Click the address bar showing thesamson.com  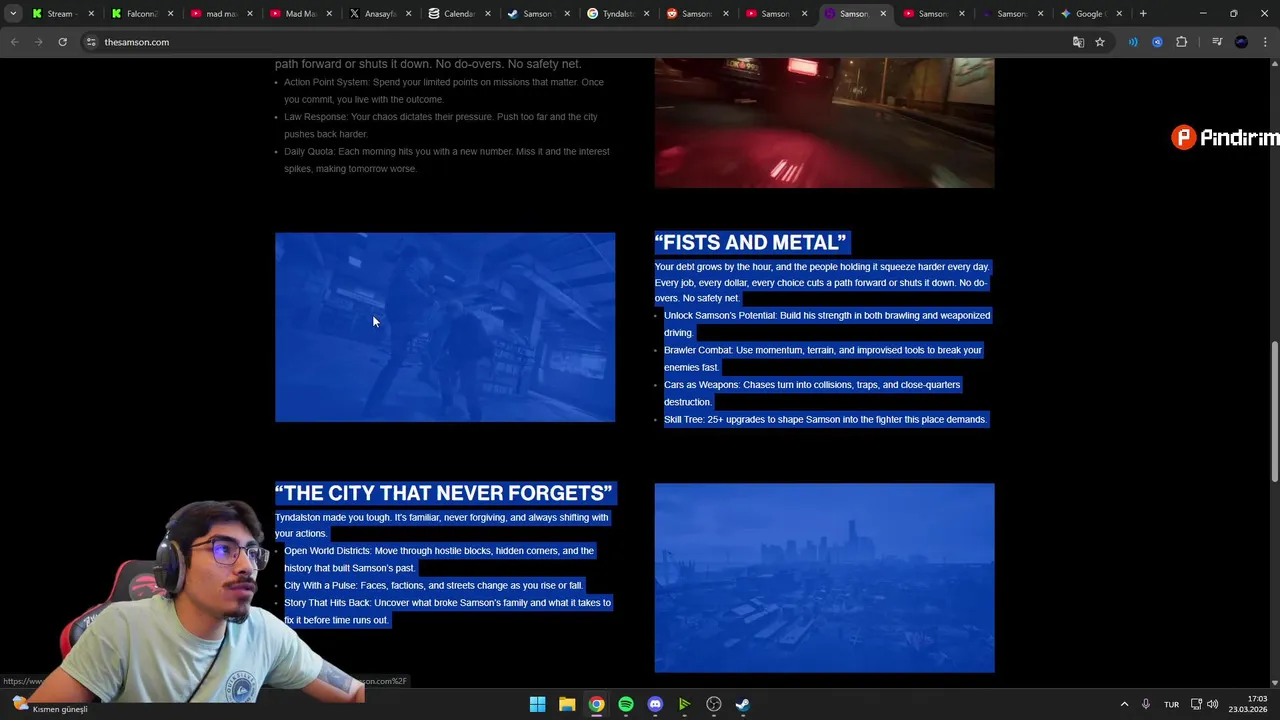(x=580, y=42)
